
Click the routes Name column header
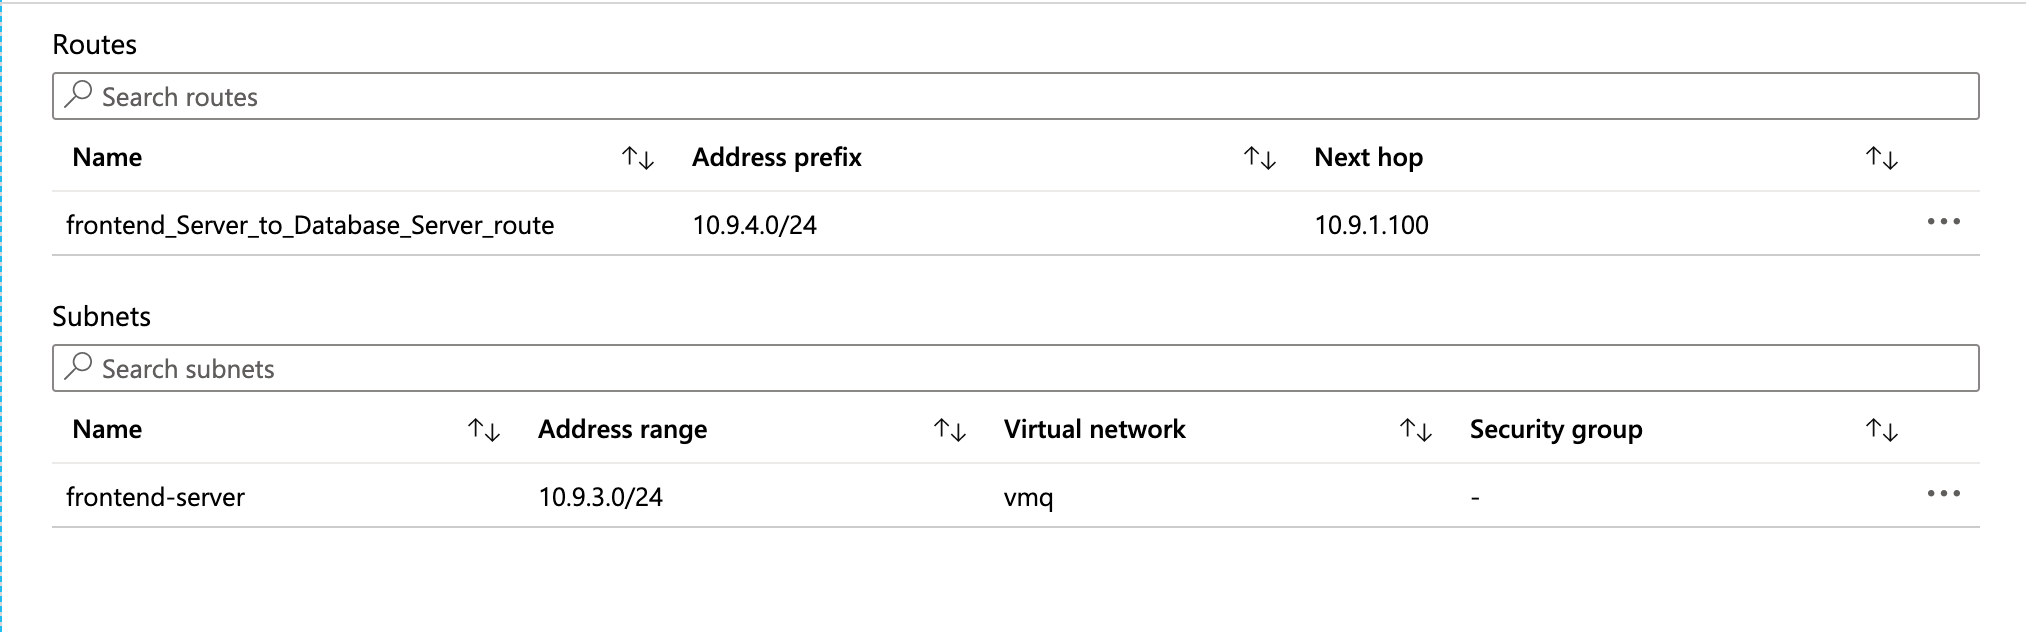tap(107, 158)
